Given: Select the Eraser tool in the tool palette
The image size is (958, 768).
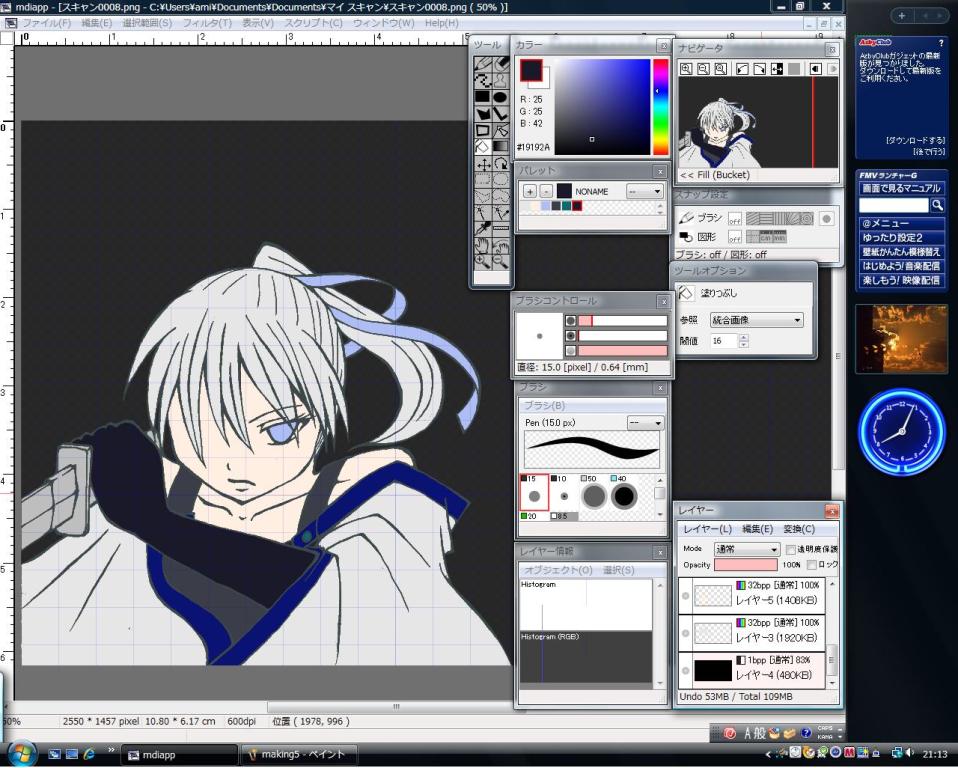Looking at the screenshot, I should (x=501, y=63).
